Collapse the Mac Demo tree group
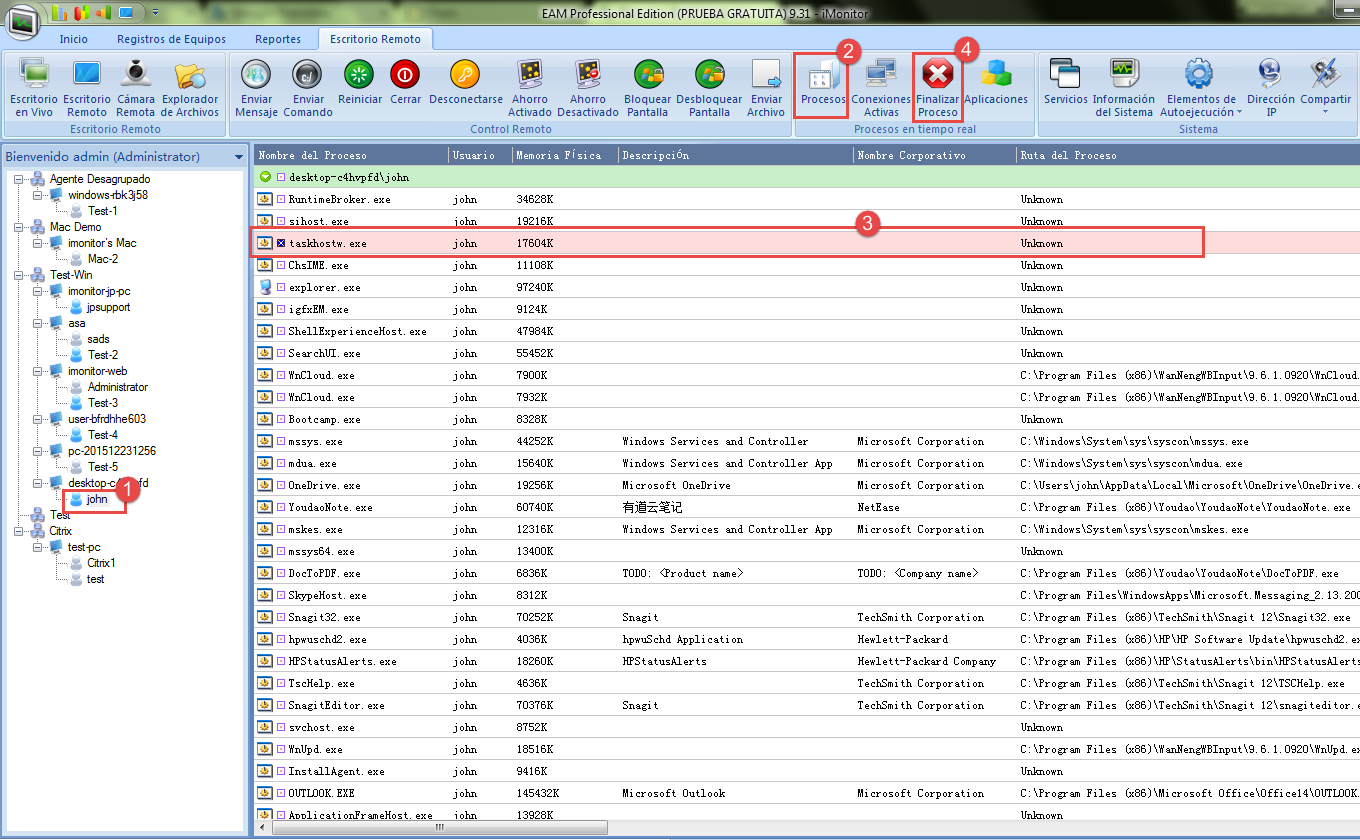 (19, 227)
